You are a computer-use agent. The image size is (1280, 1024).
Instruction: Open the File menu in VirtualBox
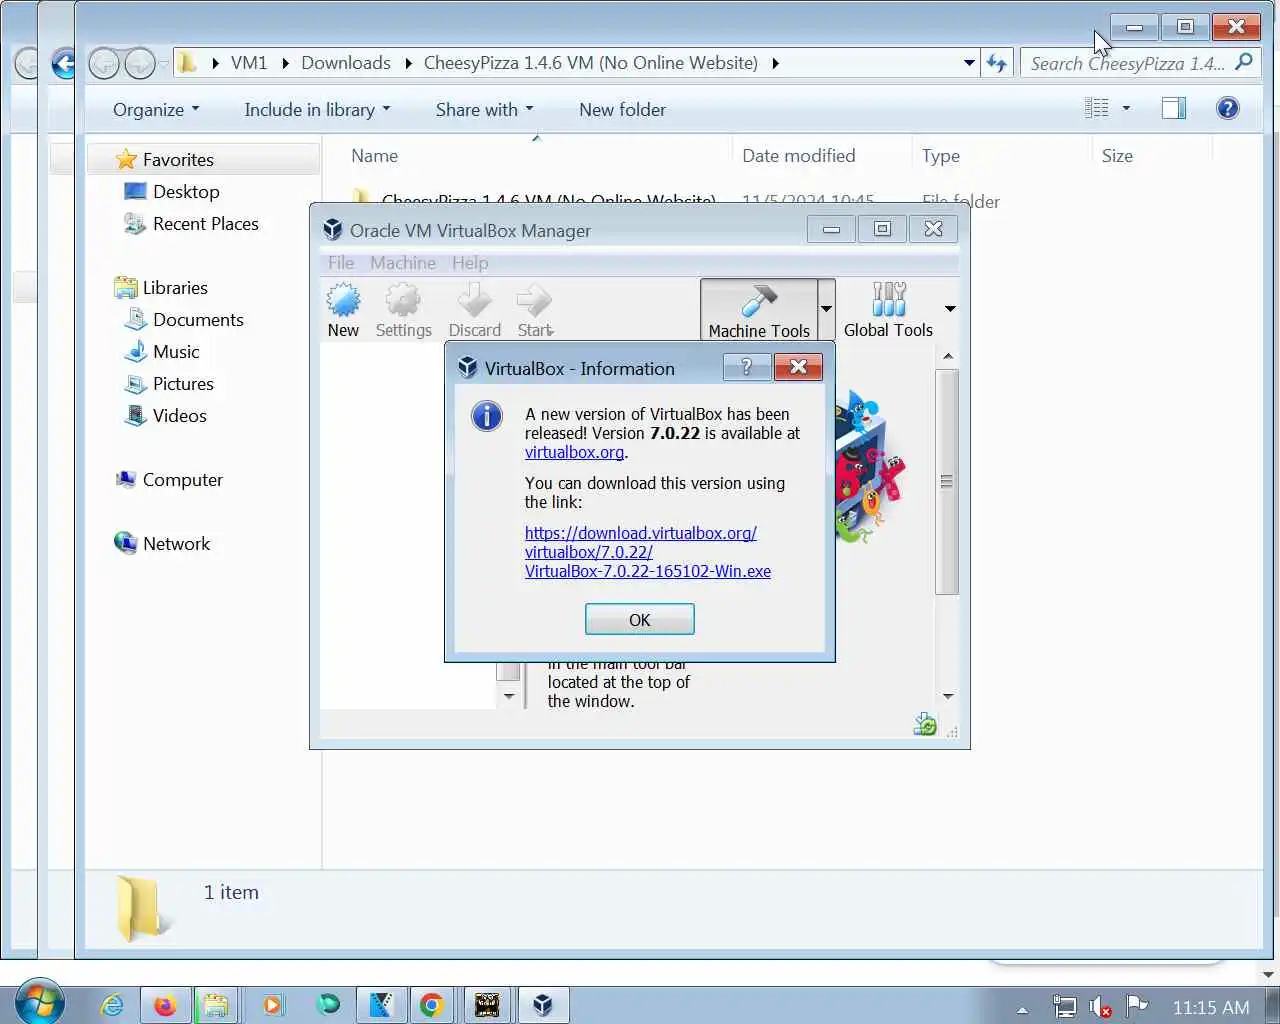(341, 263)
